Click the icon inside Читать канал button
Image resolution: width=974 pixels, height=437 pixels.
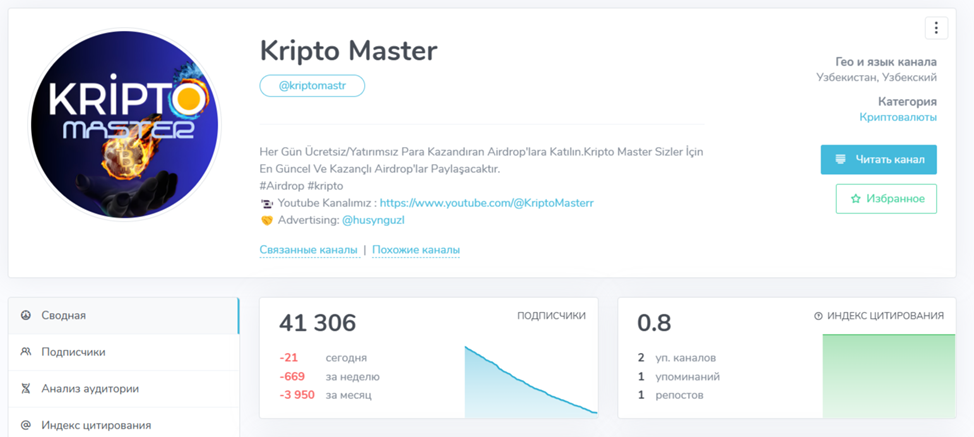[x=840, y=160]
